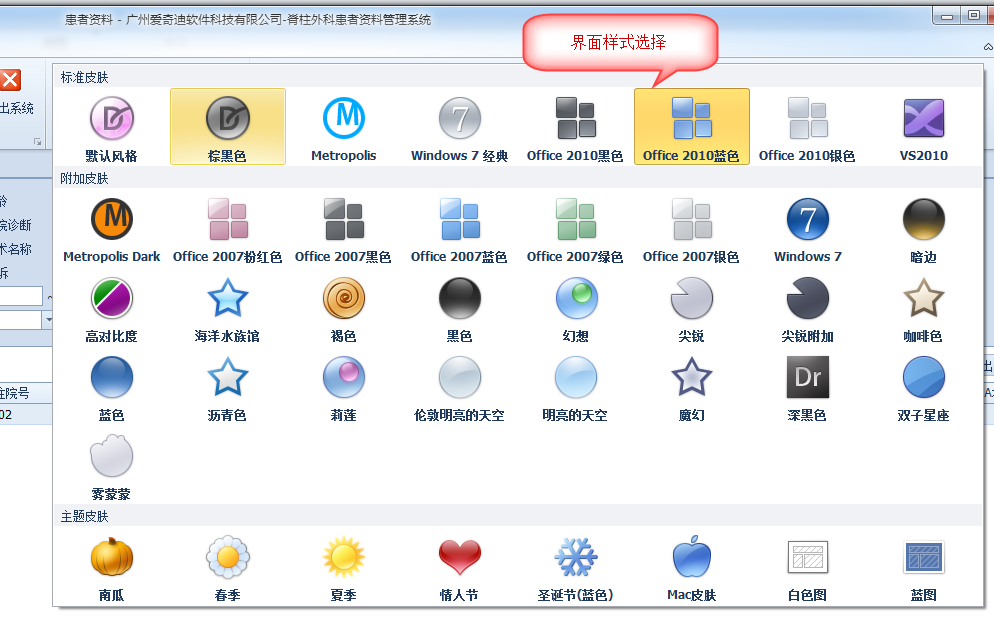Collapse the ribbon with the top-right chevron
The height and width of the screenshot is (628, 994).
tap(988, 46)
